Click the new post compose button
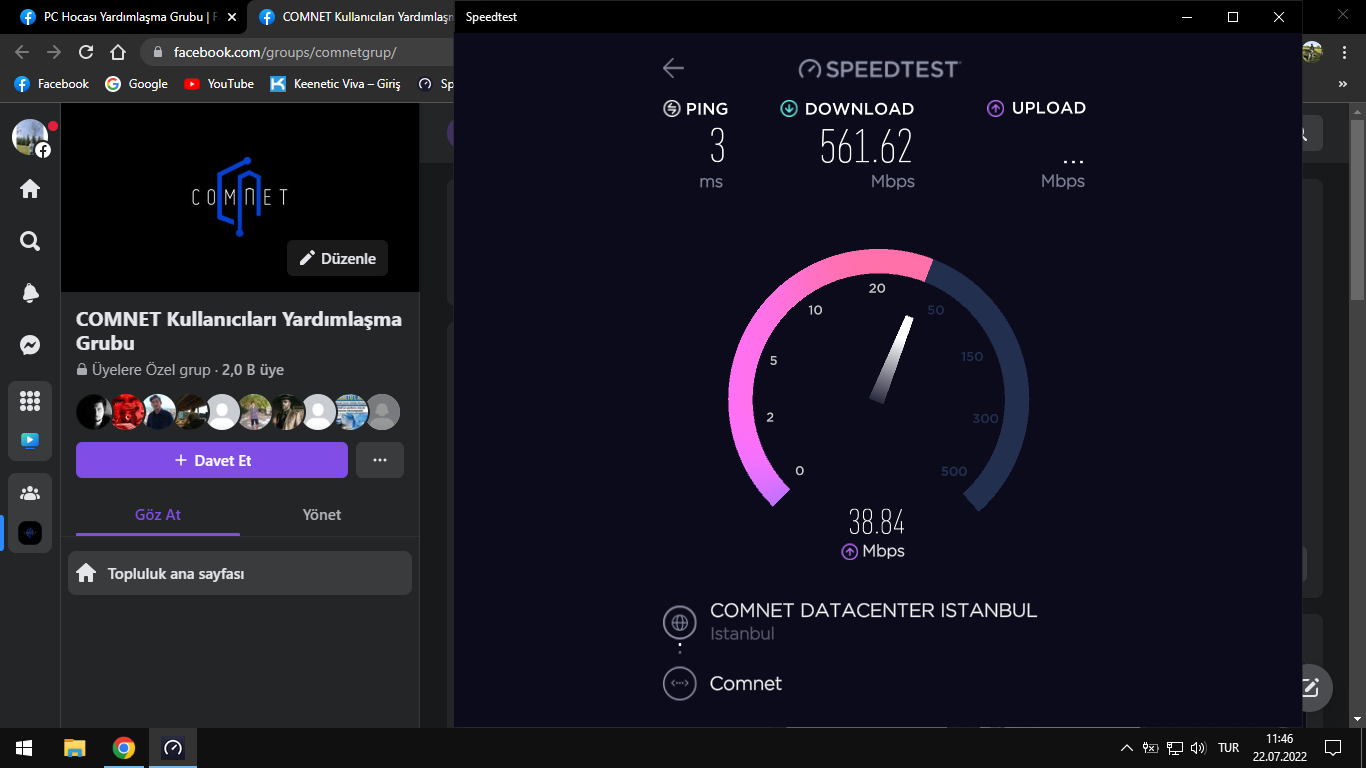This screenshot has width=1366, height=768. [1311, 687]
